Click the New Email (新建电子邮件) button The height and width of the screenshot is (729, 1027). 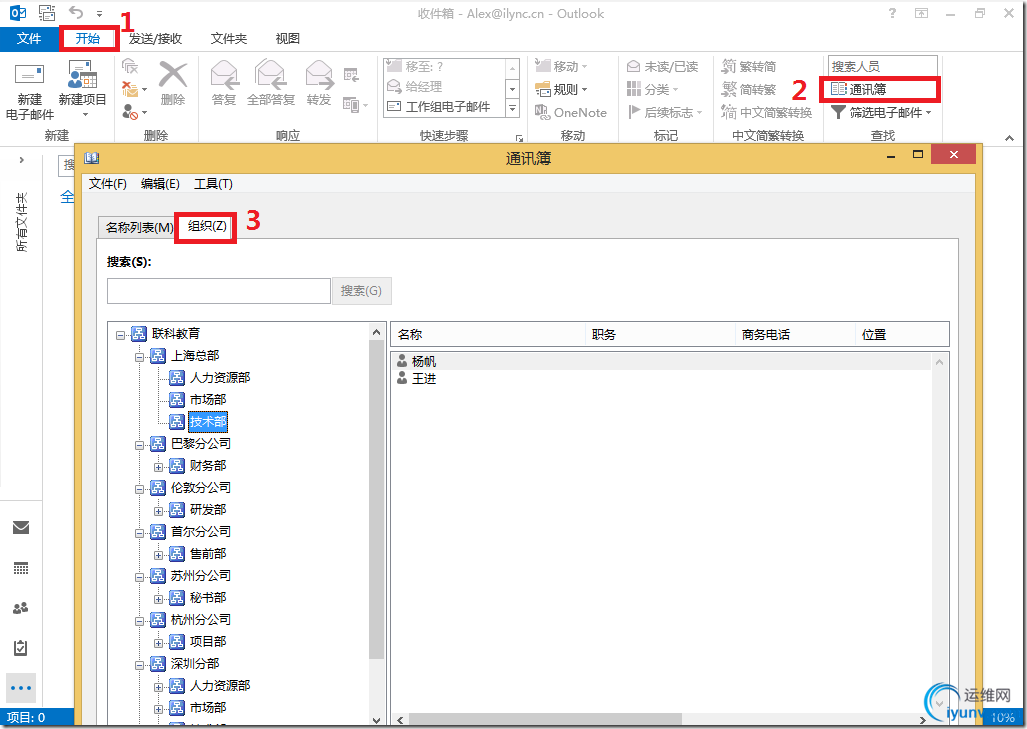pyautogui.click(x=29, y=92)
